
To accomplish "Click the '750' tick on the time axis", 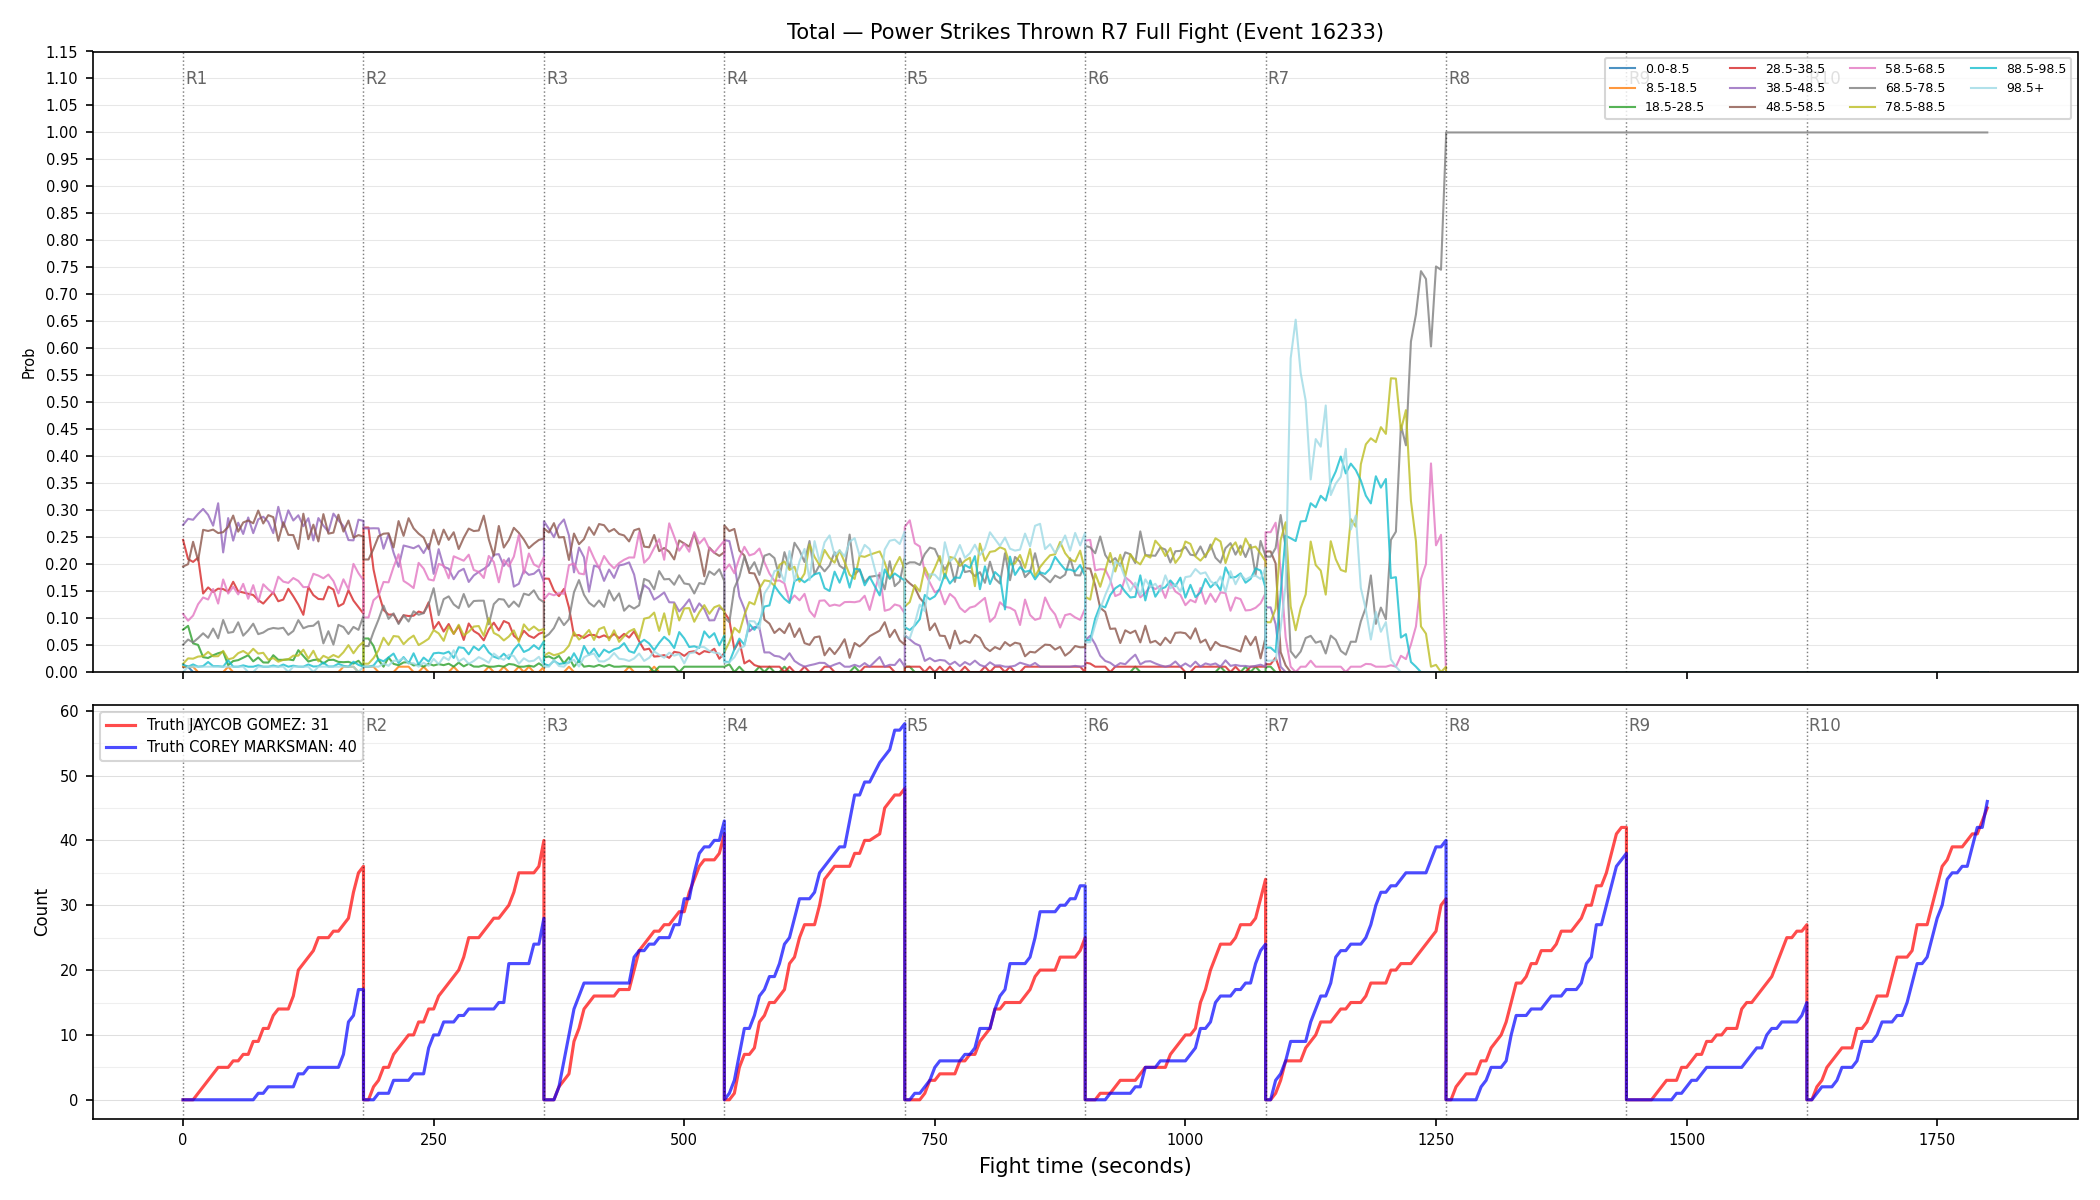I will coord(934,1139).
